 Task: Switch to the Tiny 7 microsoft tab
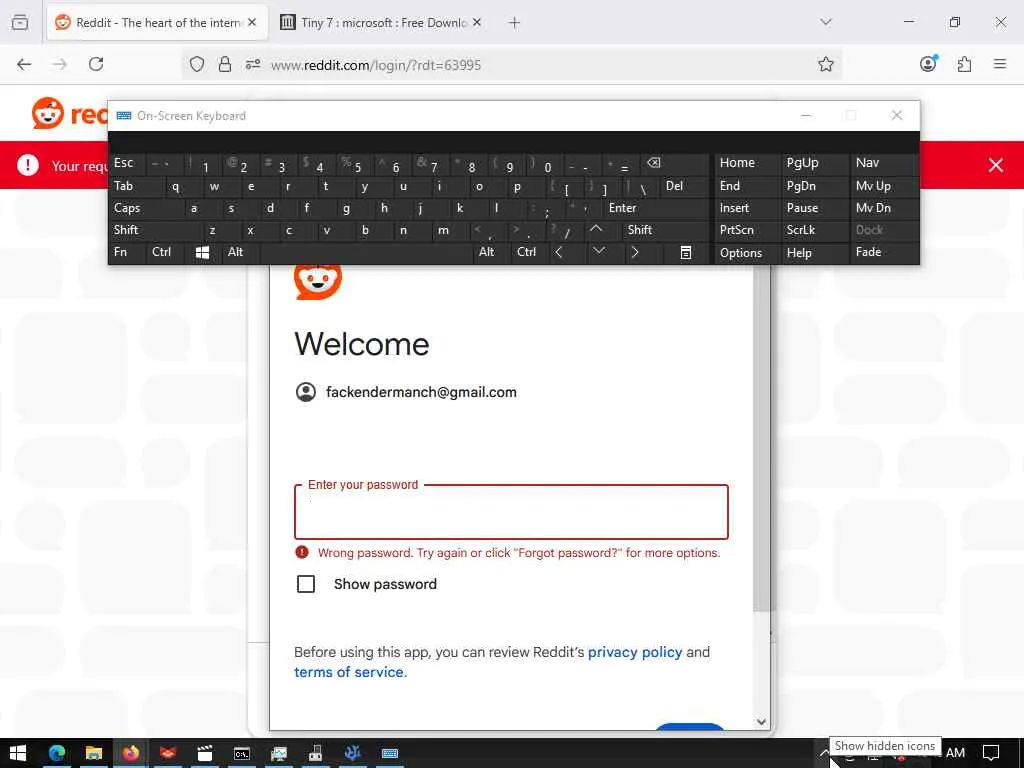tap(382, 23)
